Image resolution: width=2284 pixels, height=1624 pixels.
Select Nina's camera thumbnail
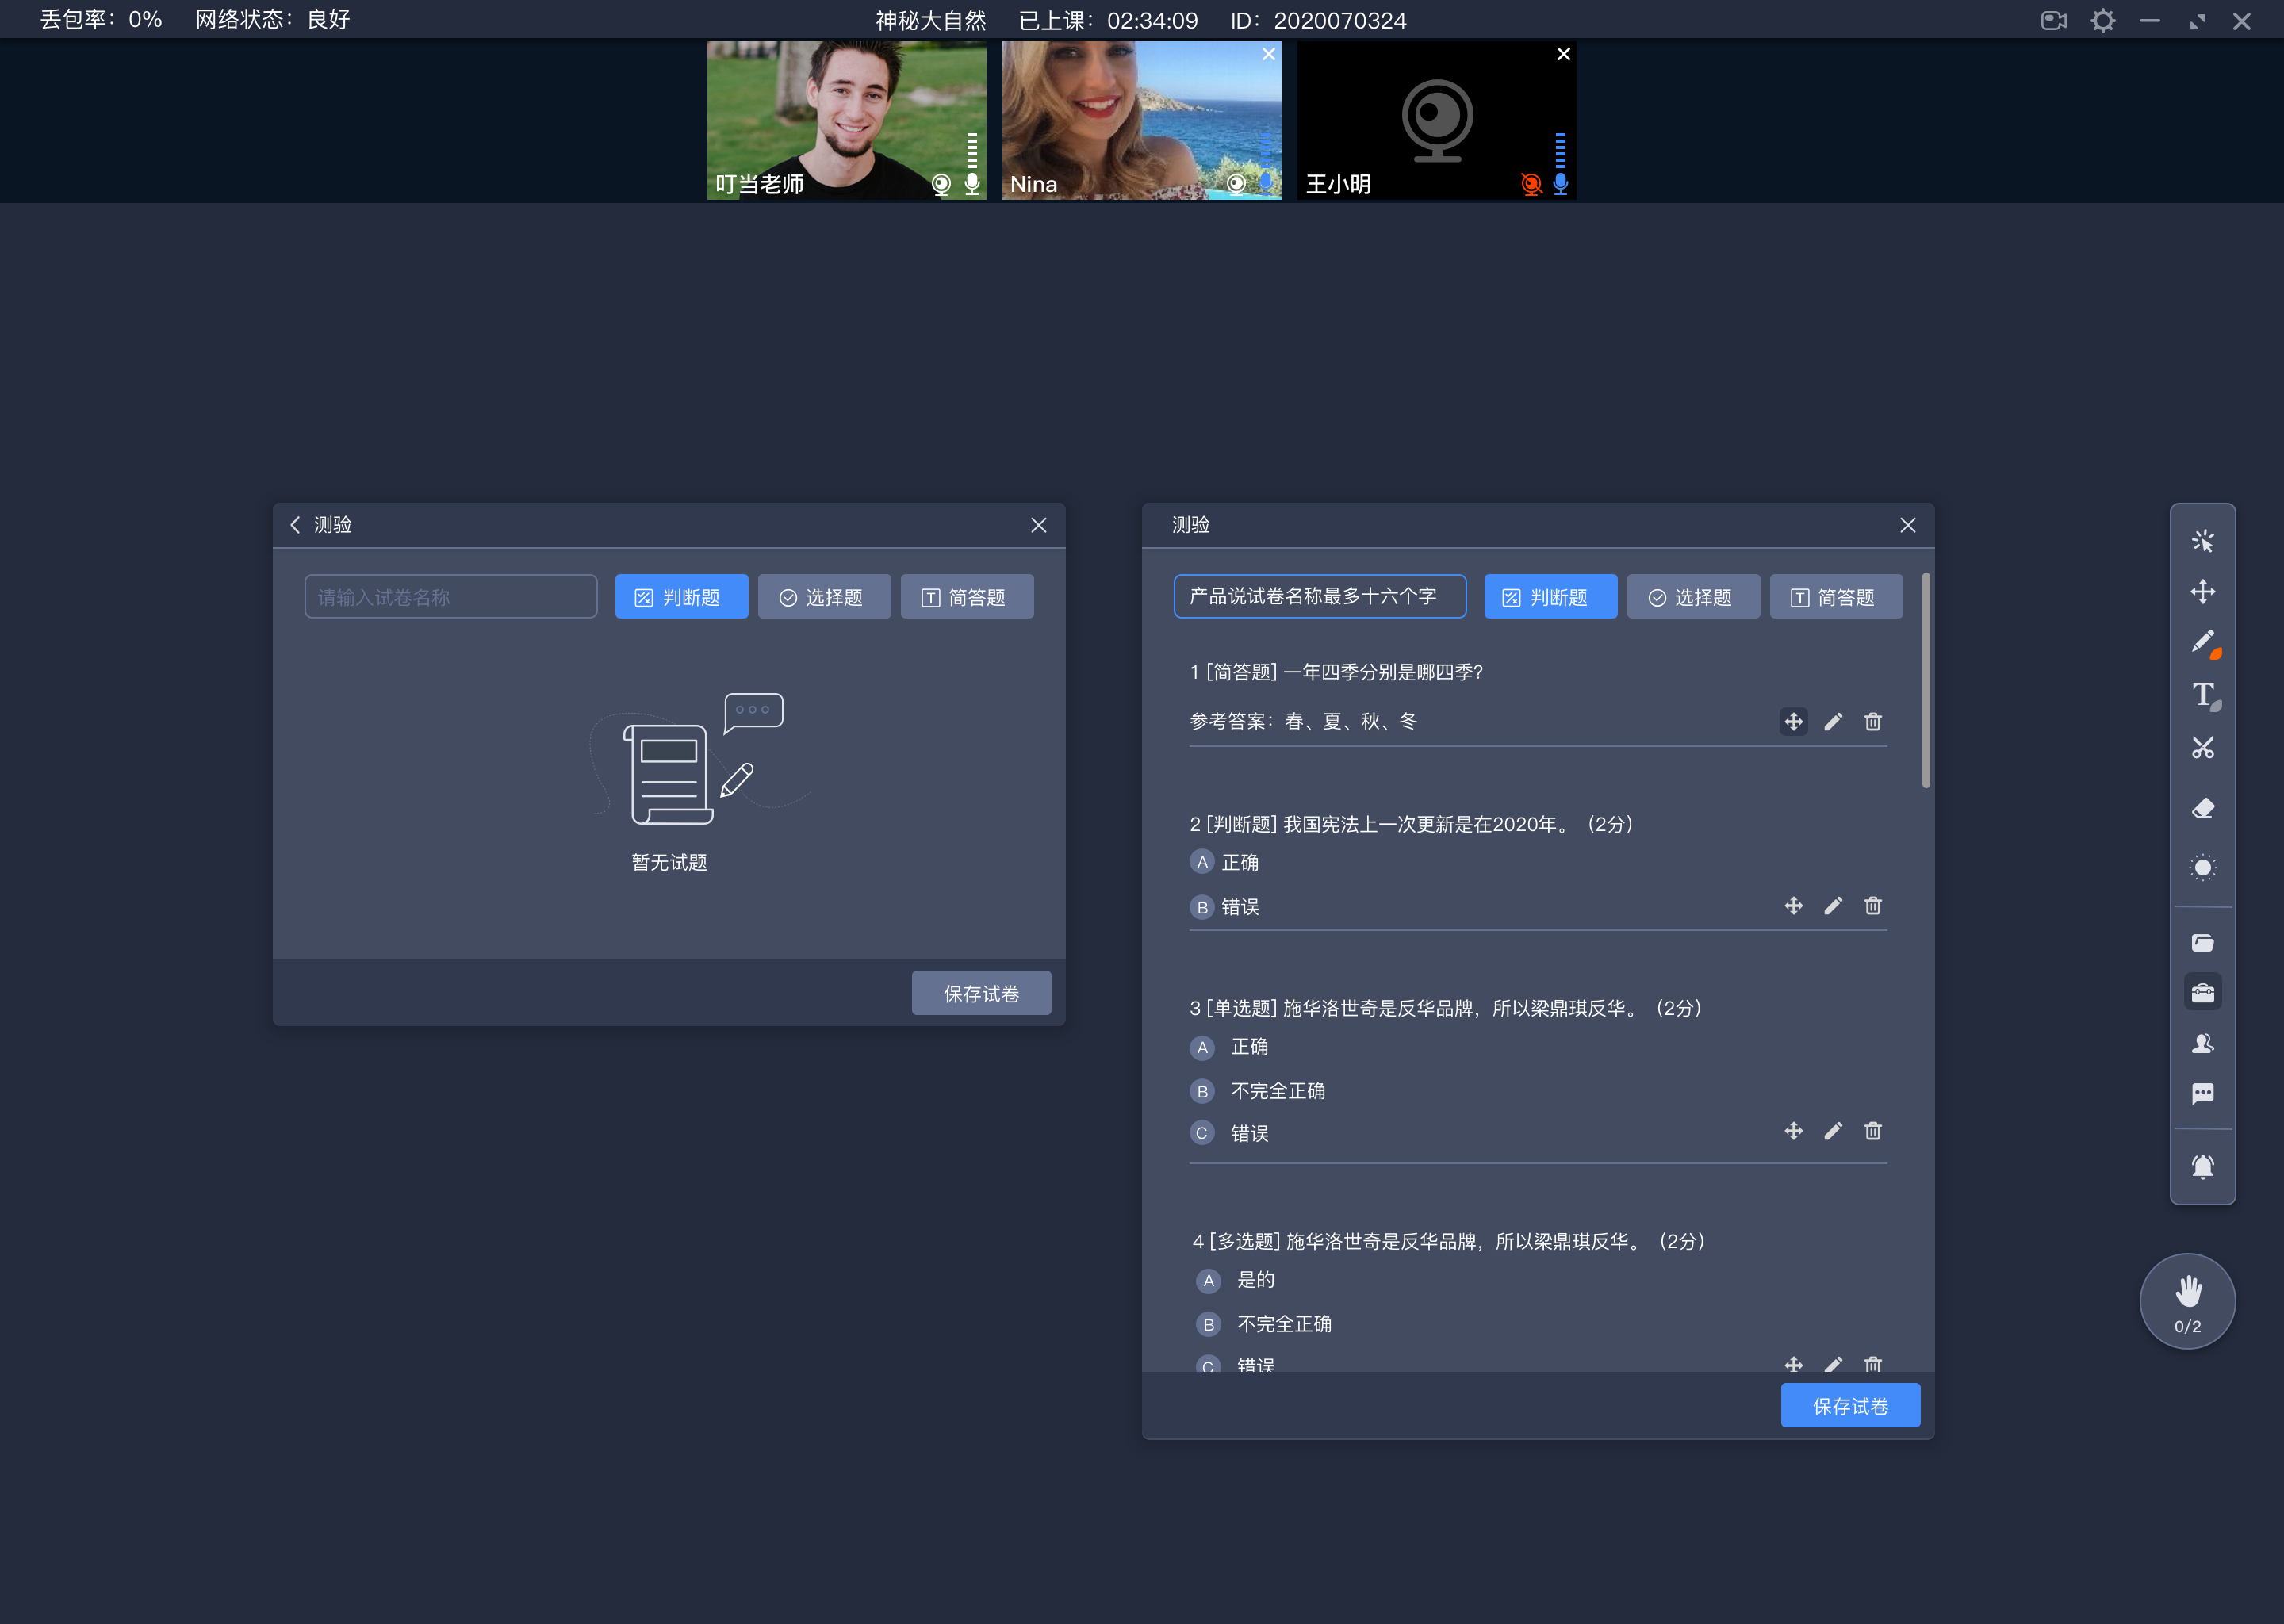pyautogui.click(x=1140, y=120)
